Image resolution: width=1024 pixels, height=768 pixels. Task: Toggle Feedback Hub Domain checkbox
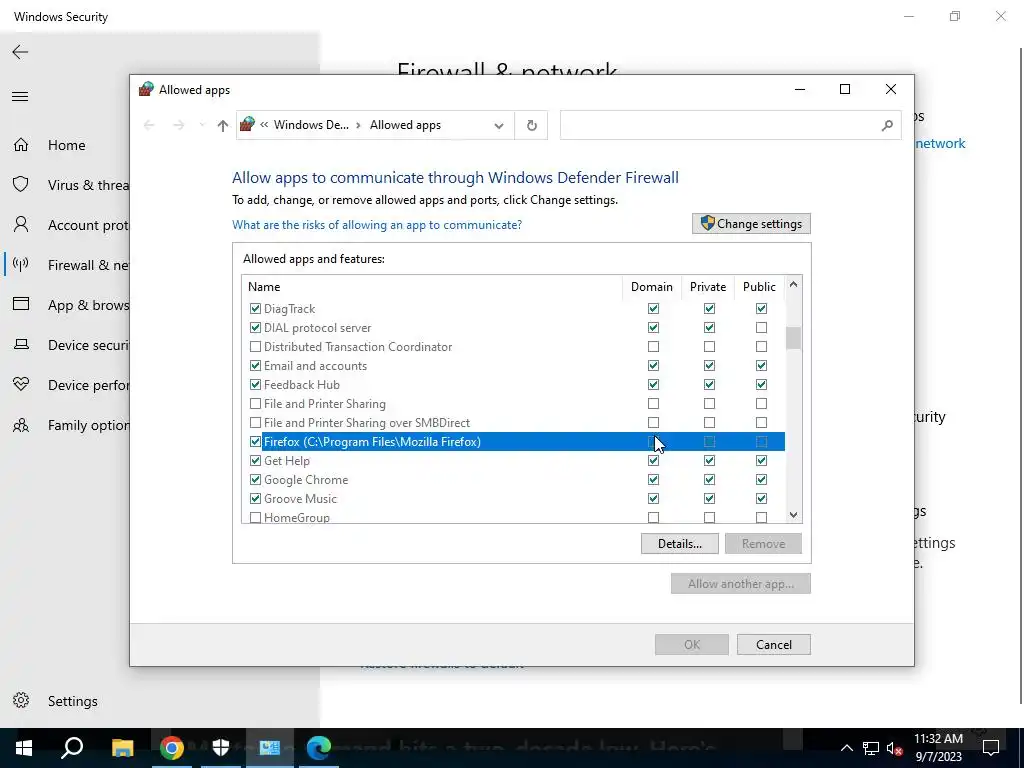tap(653, 384)
